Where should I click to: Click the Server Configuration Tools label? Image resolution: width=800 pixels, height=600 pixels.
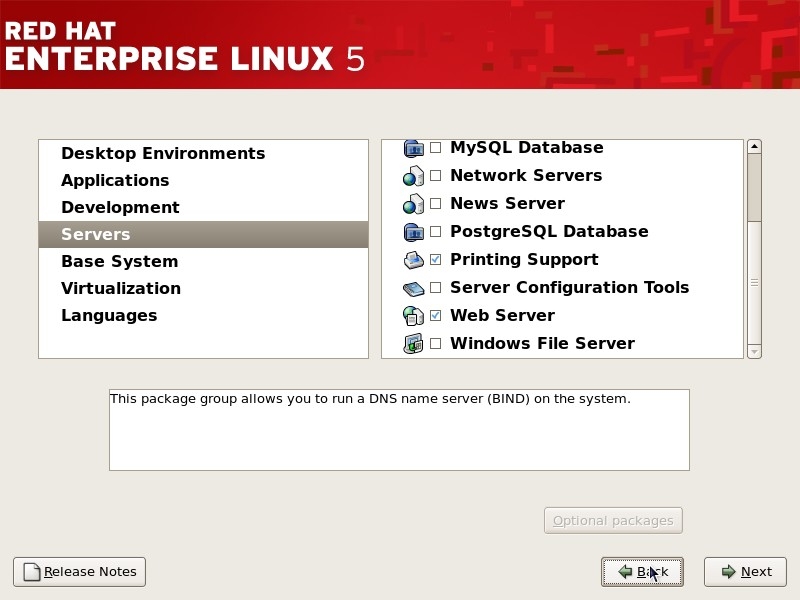pos(569,288)
